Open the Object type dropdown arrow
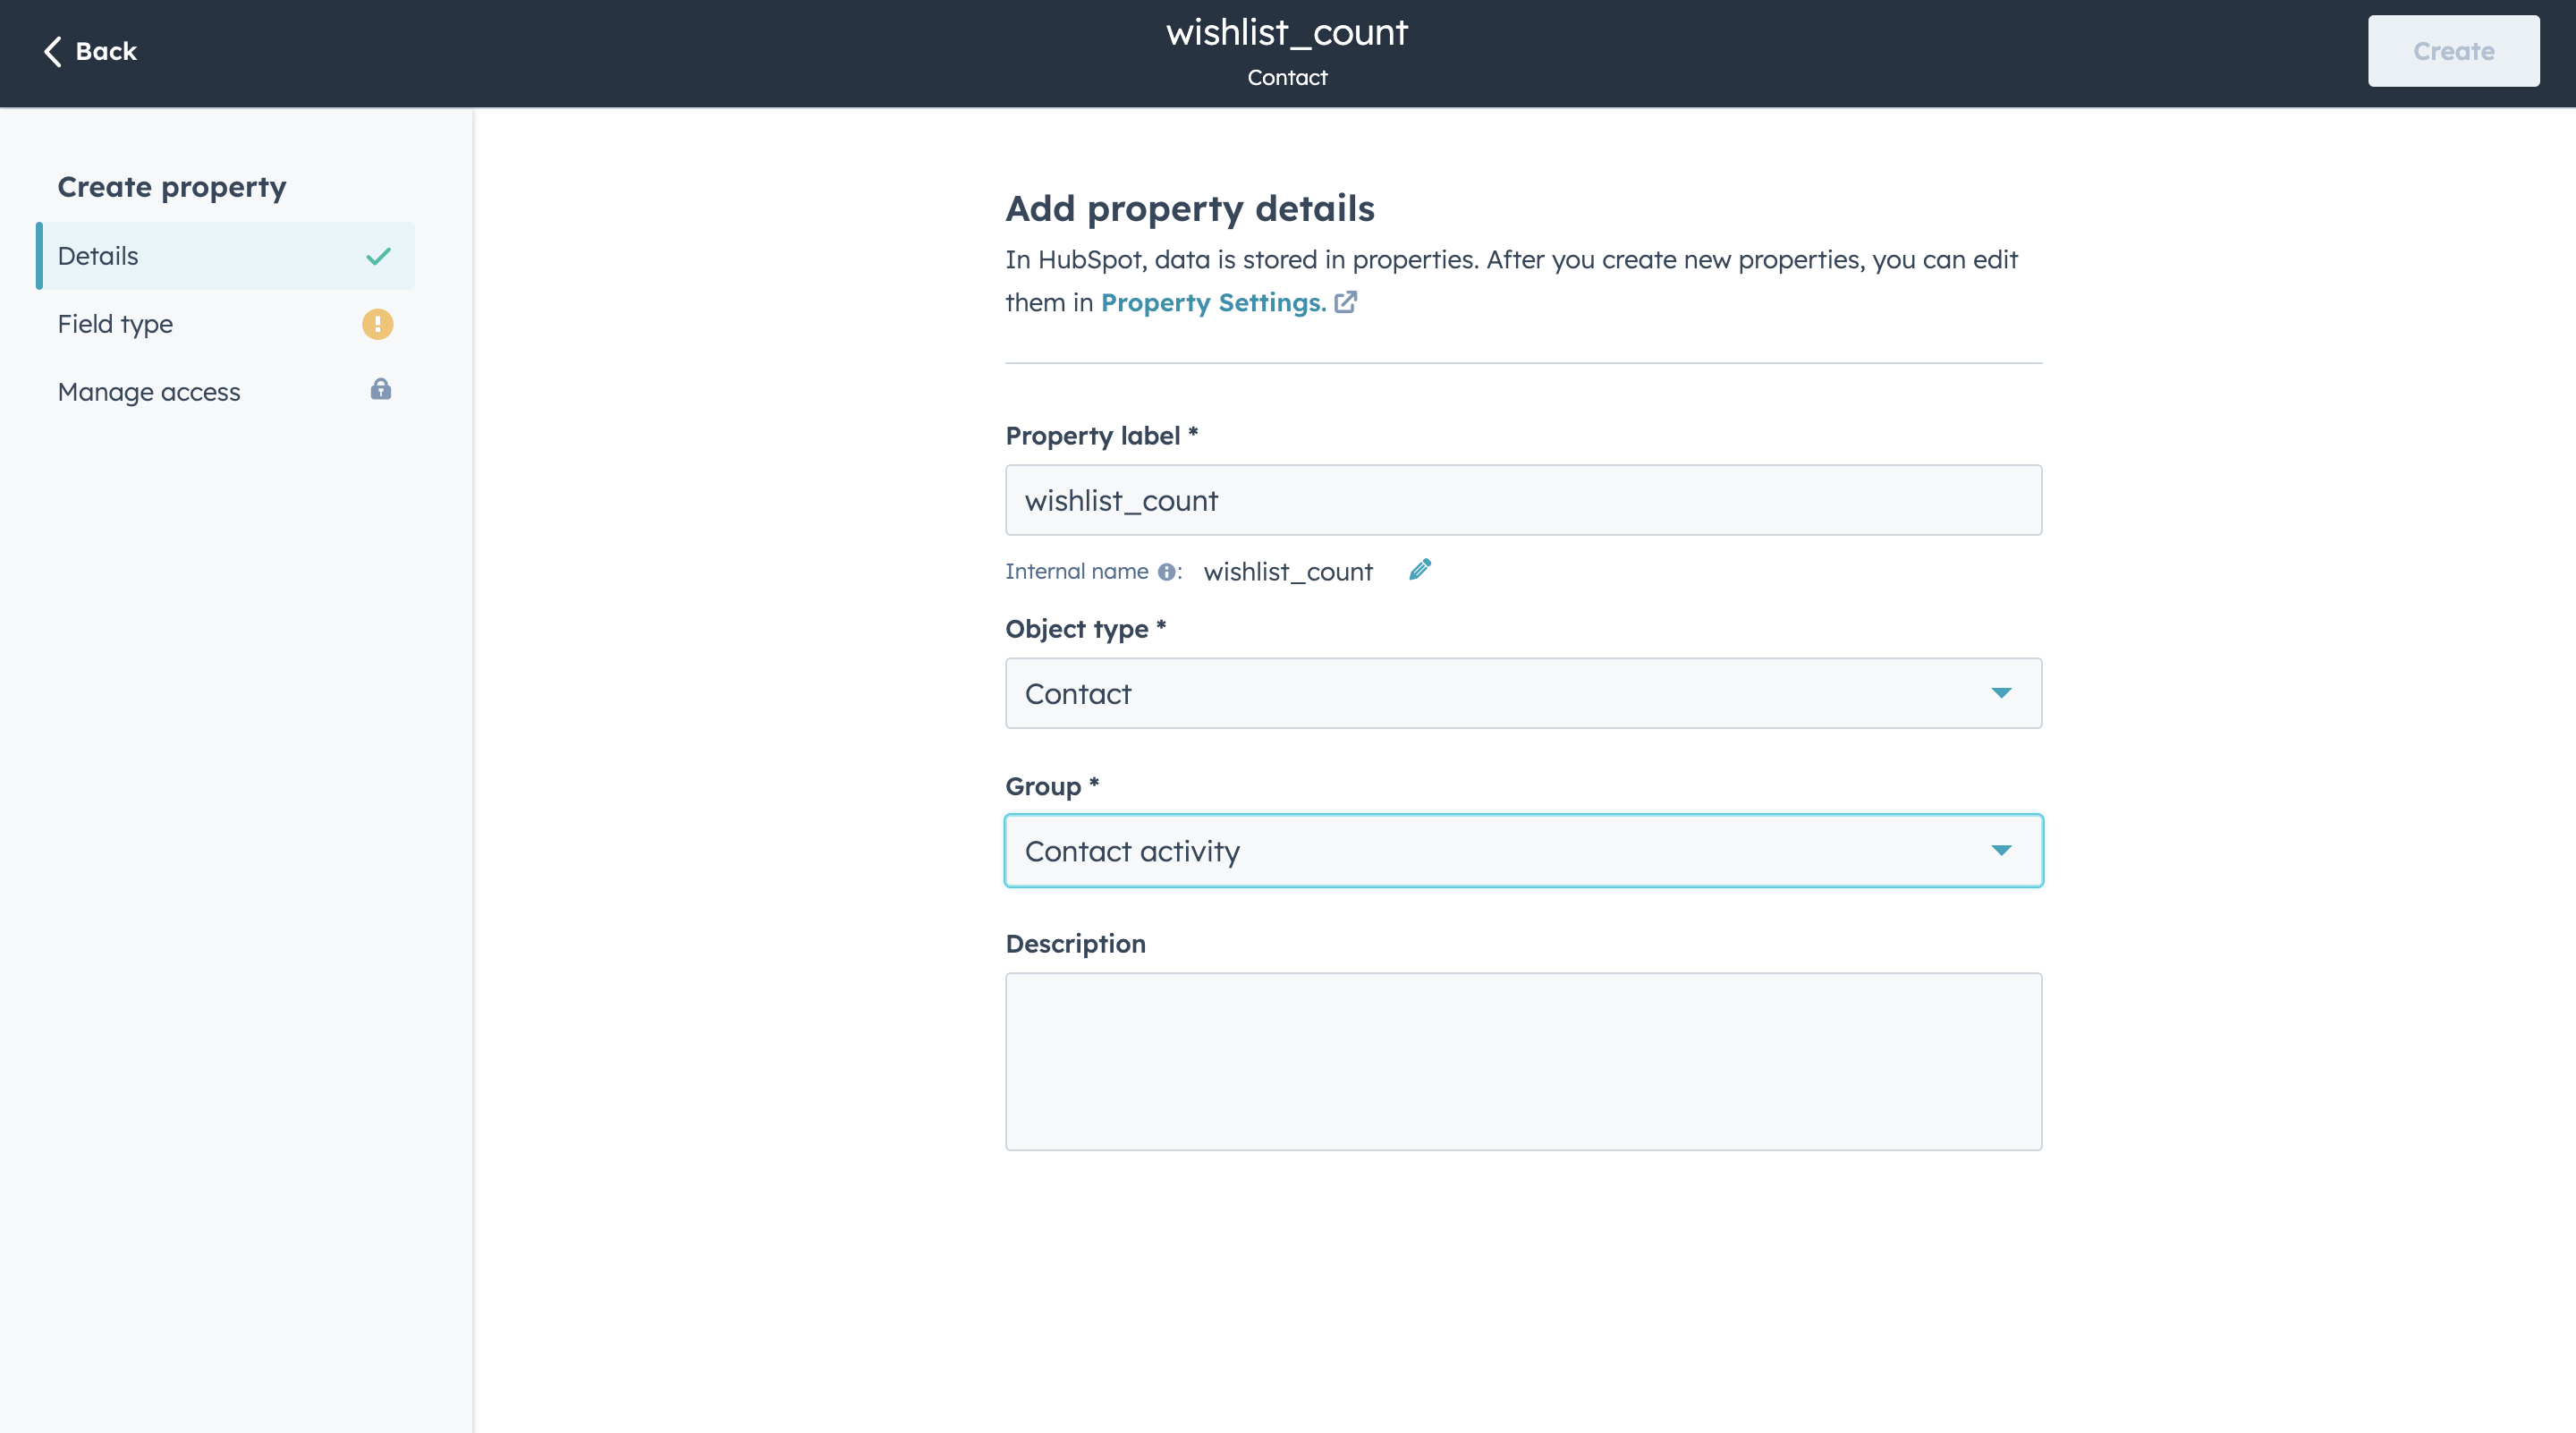This screenshot has width=2576, height=1433. (x=2000, y=693)
